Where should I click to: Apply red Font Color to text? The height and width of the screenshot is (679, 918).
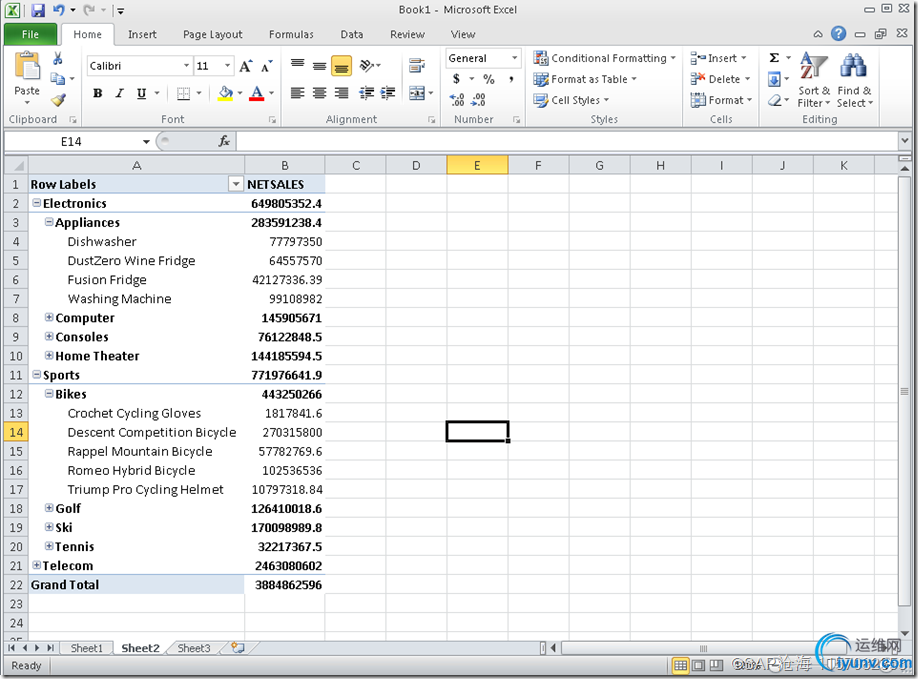256,93
